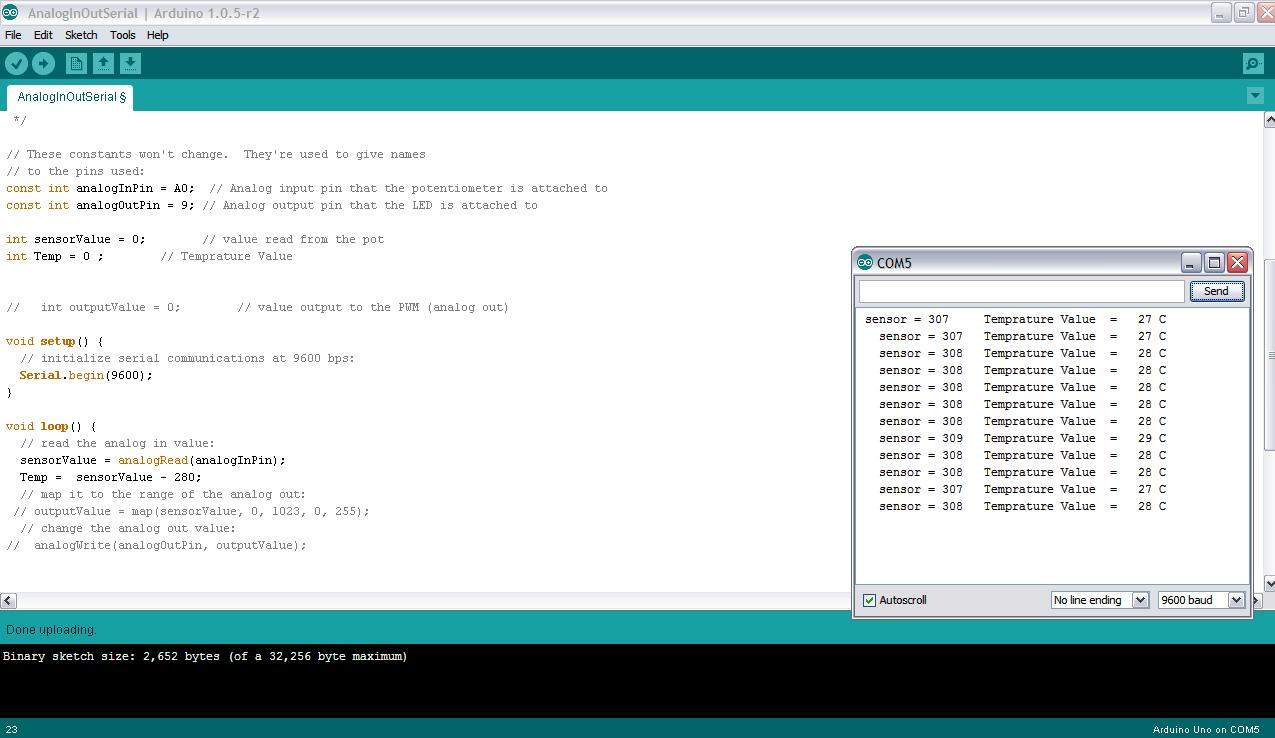Click line number 23 in the status bar
The image size is (1275, 738).
pos(11,729)
